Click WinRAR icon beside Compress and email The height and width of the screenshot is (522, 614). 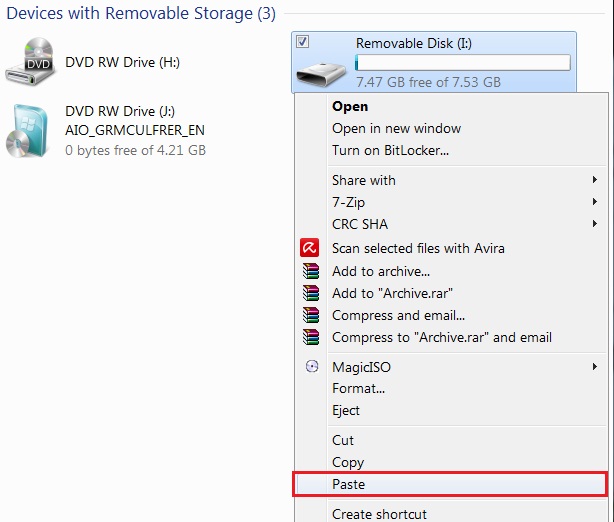311,315
